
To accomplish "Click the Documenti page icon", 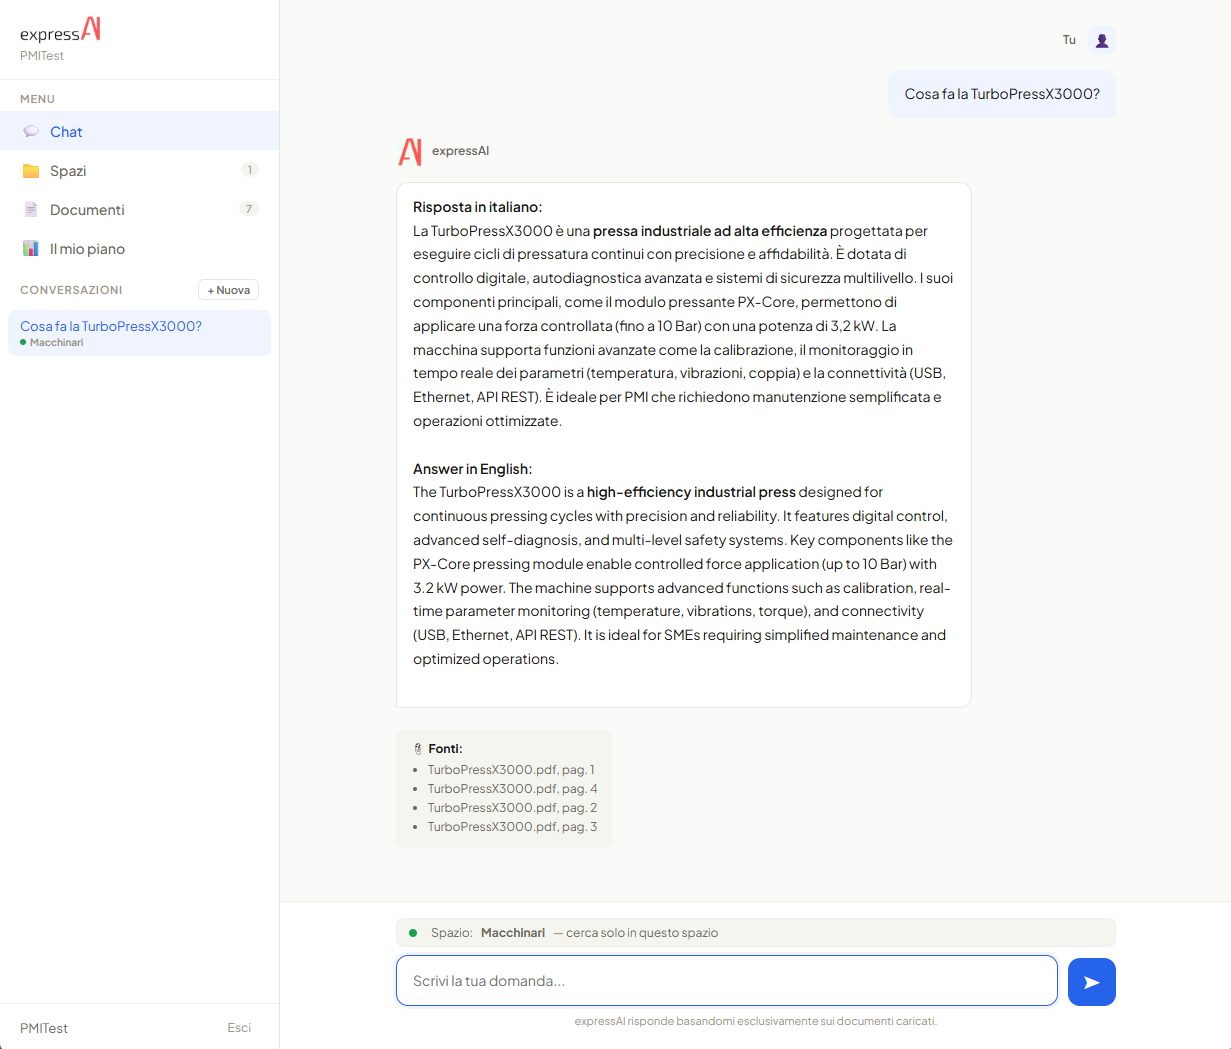I will point(31,210).
